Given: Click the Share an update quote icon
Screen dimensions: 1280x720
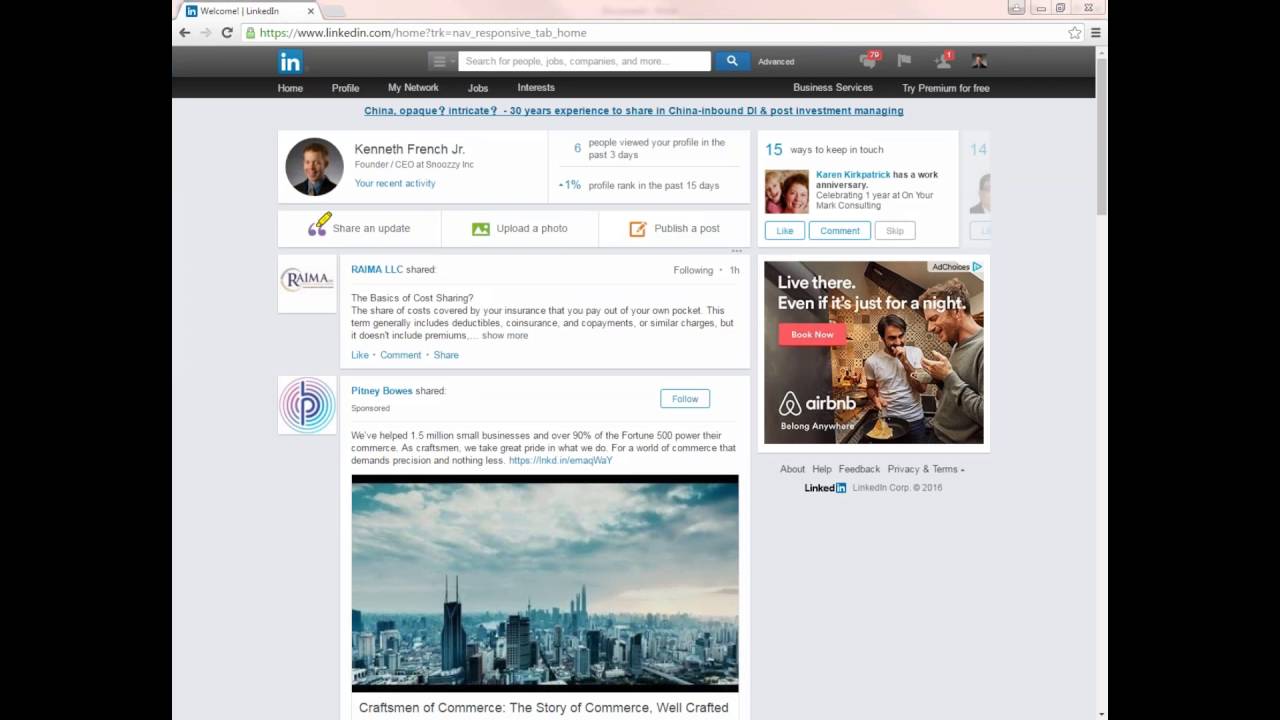Looking at the screenshot, I should [x=318, y=225].
